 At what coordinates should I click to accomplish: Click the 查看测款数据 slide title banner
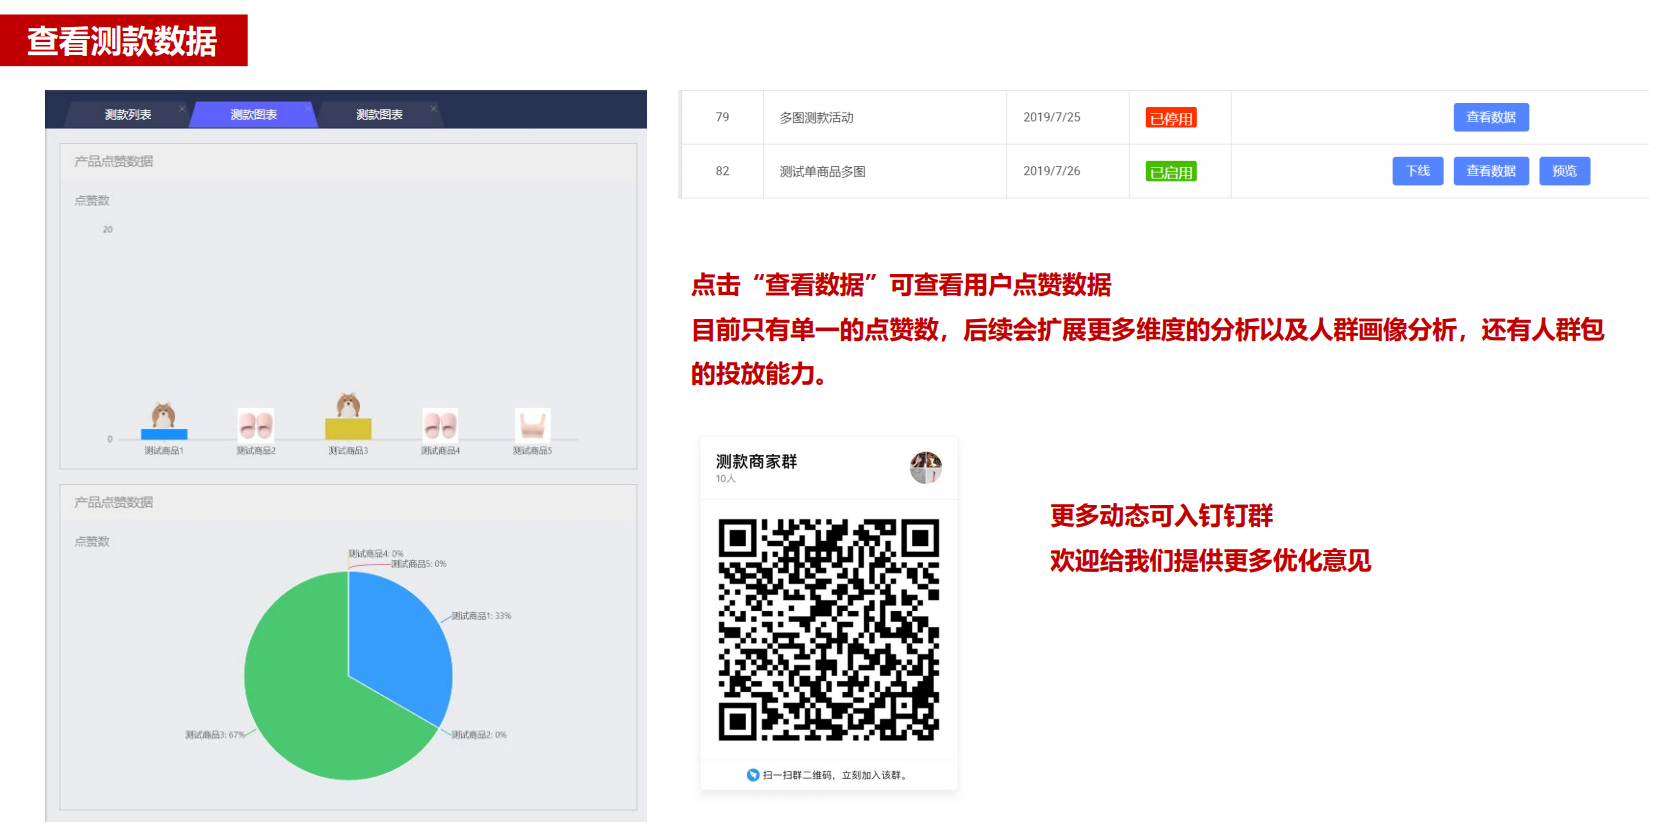click(x=123, y=41)
